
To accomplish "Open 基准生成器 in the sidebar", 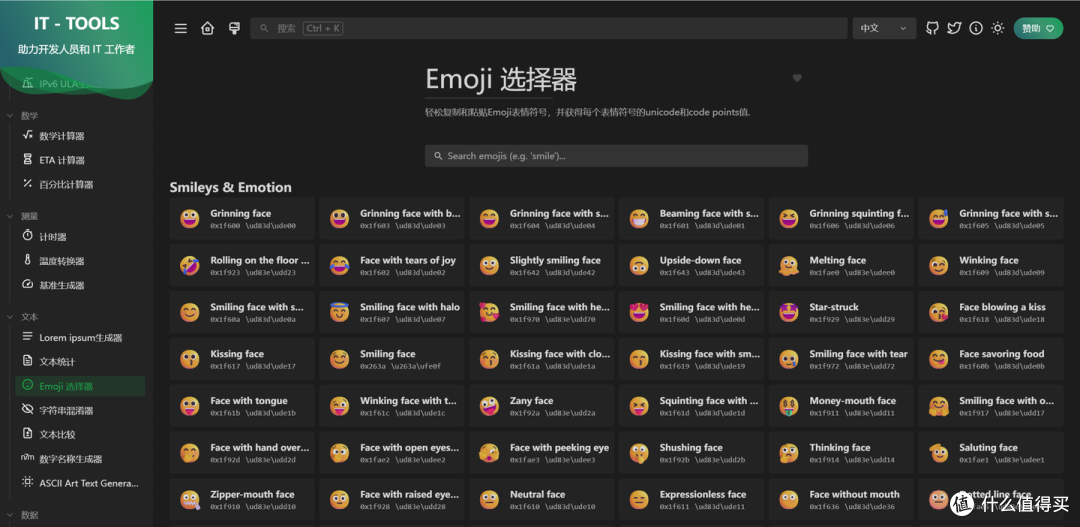I will [x=80, y=285].
